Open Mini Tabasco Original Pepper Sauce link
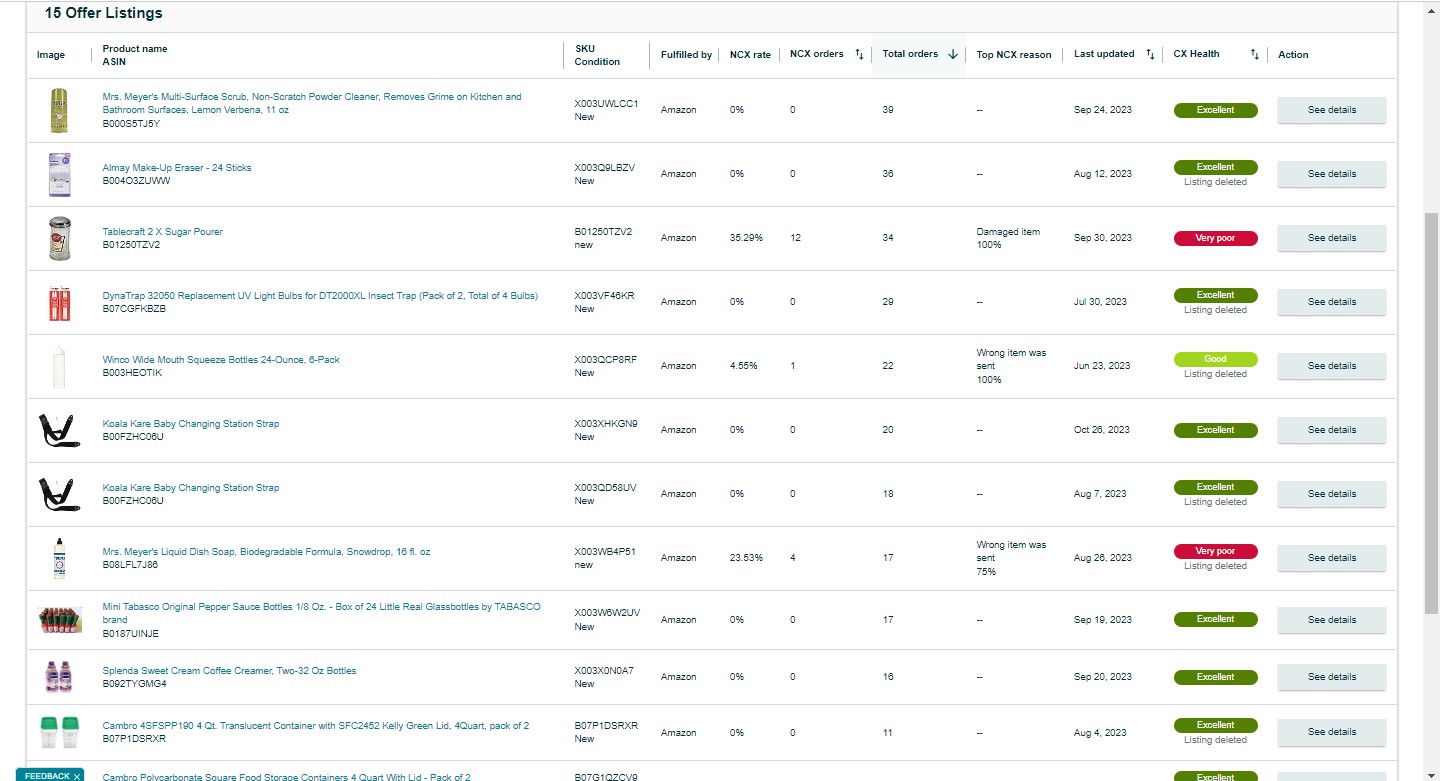Viewport: 1440px width, 781px height. (x=322, y=613)
